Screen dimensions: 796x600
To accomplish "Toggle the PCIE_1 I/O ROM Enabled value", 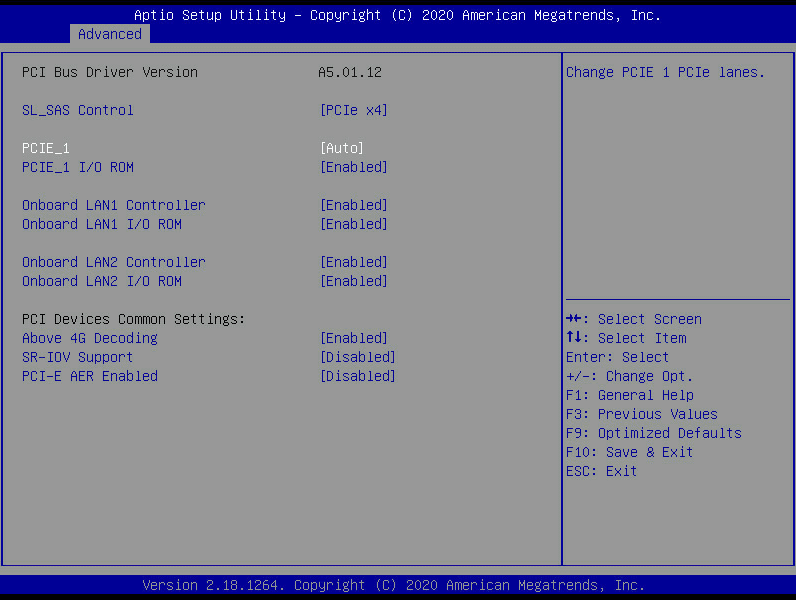I will point(354,168).
